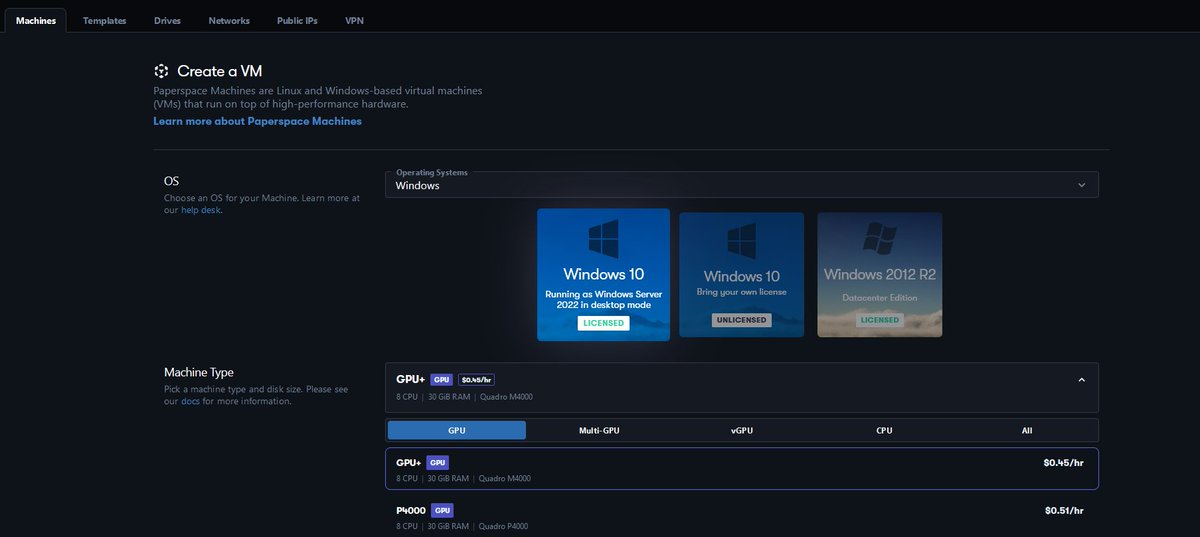
Task: Open the Operating Systems dropdown
Action: tap(741, 184)
